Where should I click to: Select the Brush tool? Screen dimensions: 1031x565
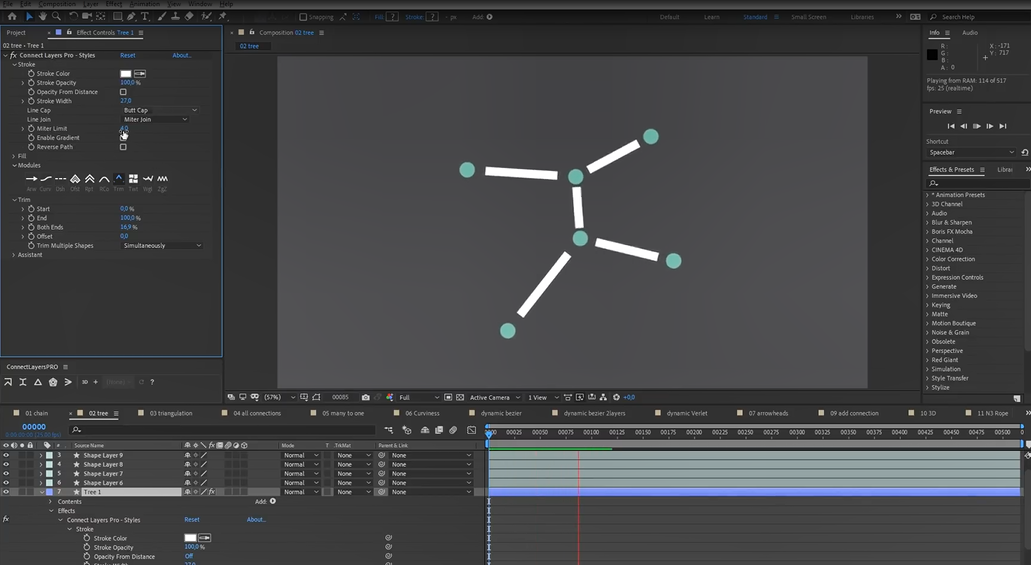pyautogui.click(x=162, y=16)
